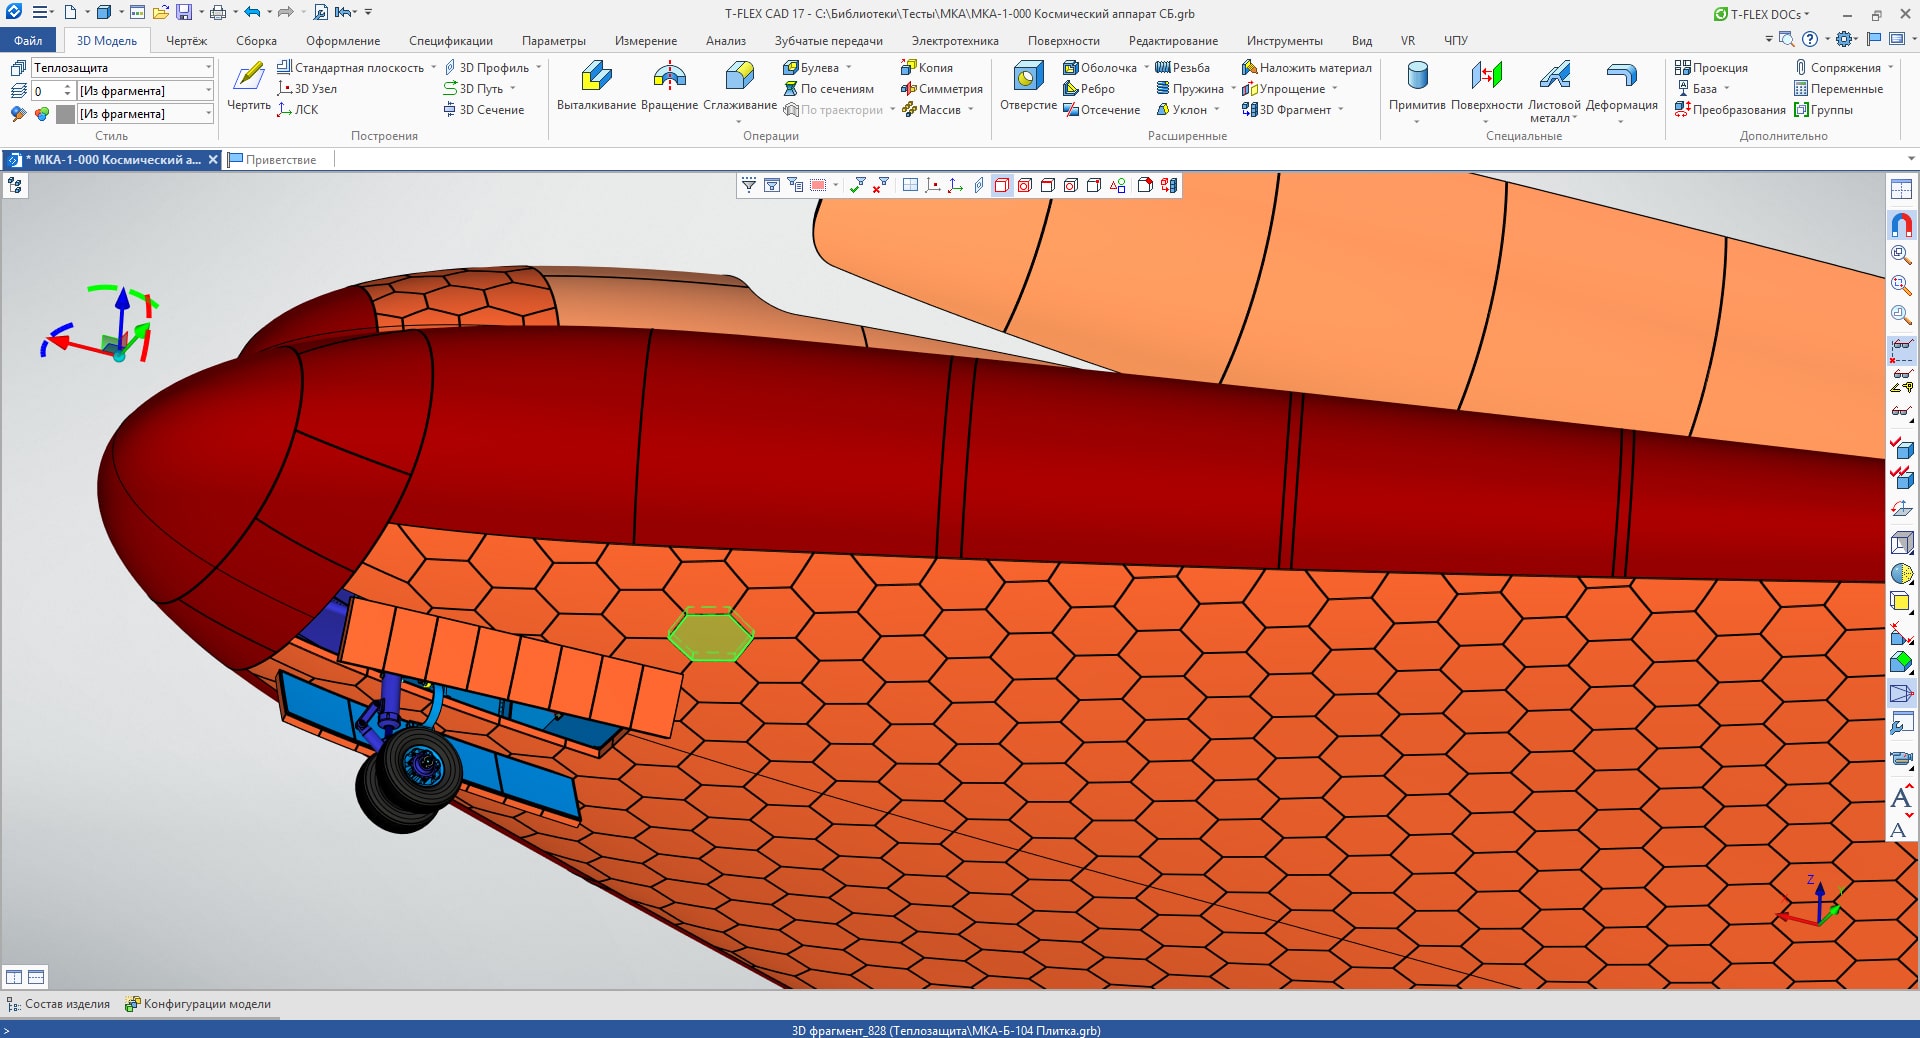The height and width of the screenshot is (1038, 1920).
Task: Open T-FLEX DOCs dropdown
Action: (1762, 14)
